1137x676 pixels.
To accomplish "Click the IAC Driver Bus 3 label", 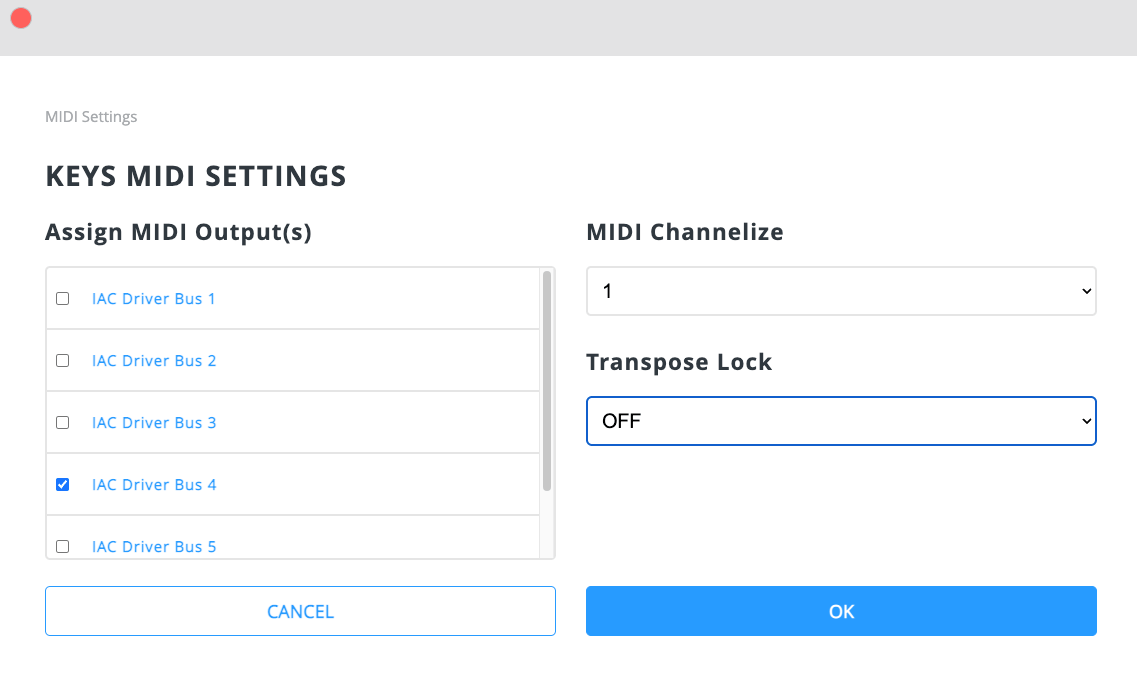I will click(154, 422).
